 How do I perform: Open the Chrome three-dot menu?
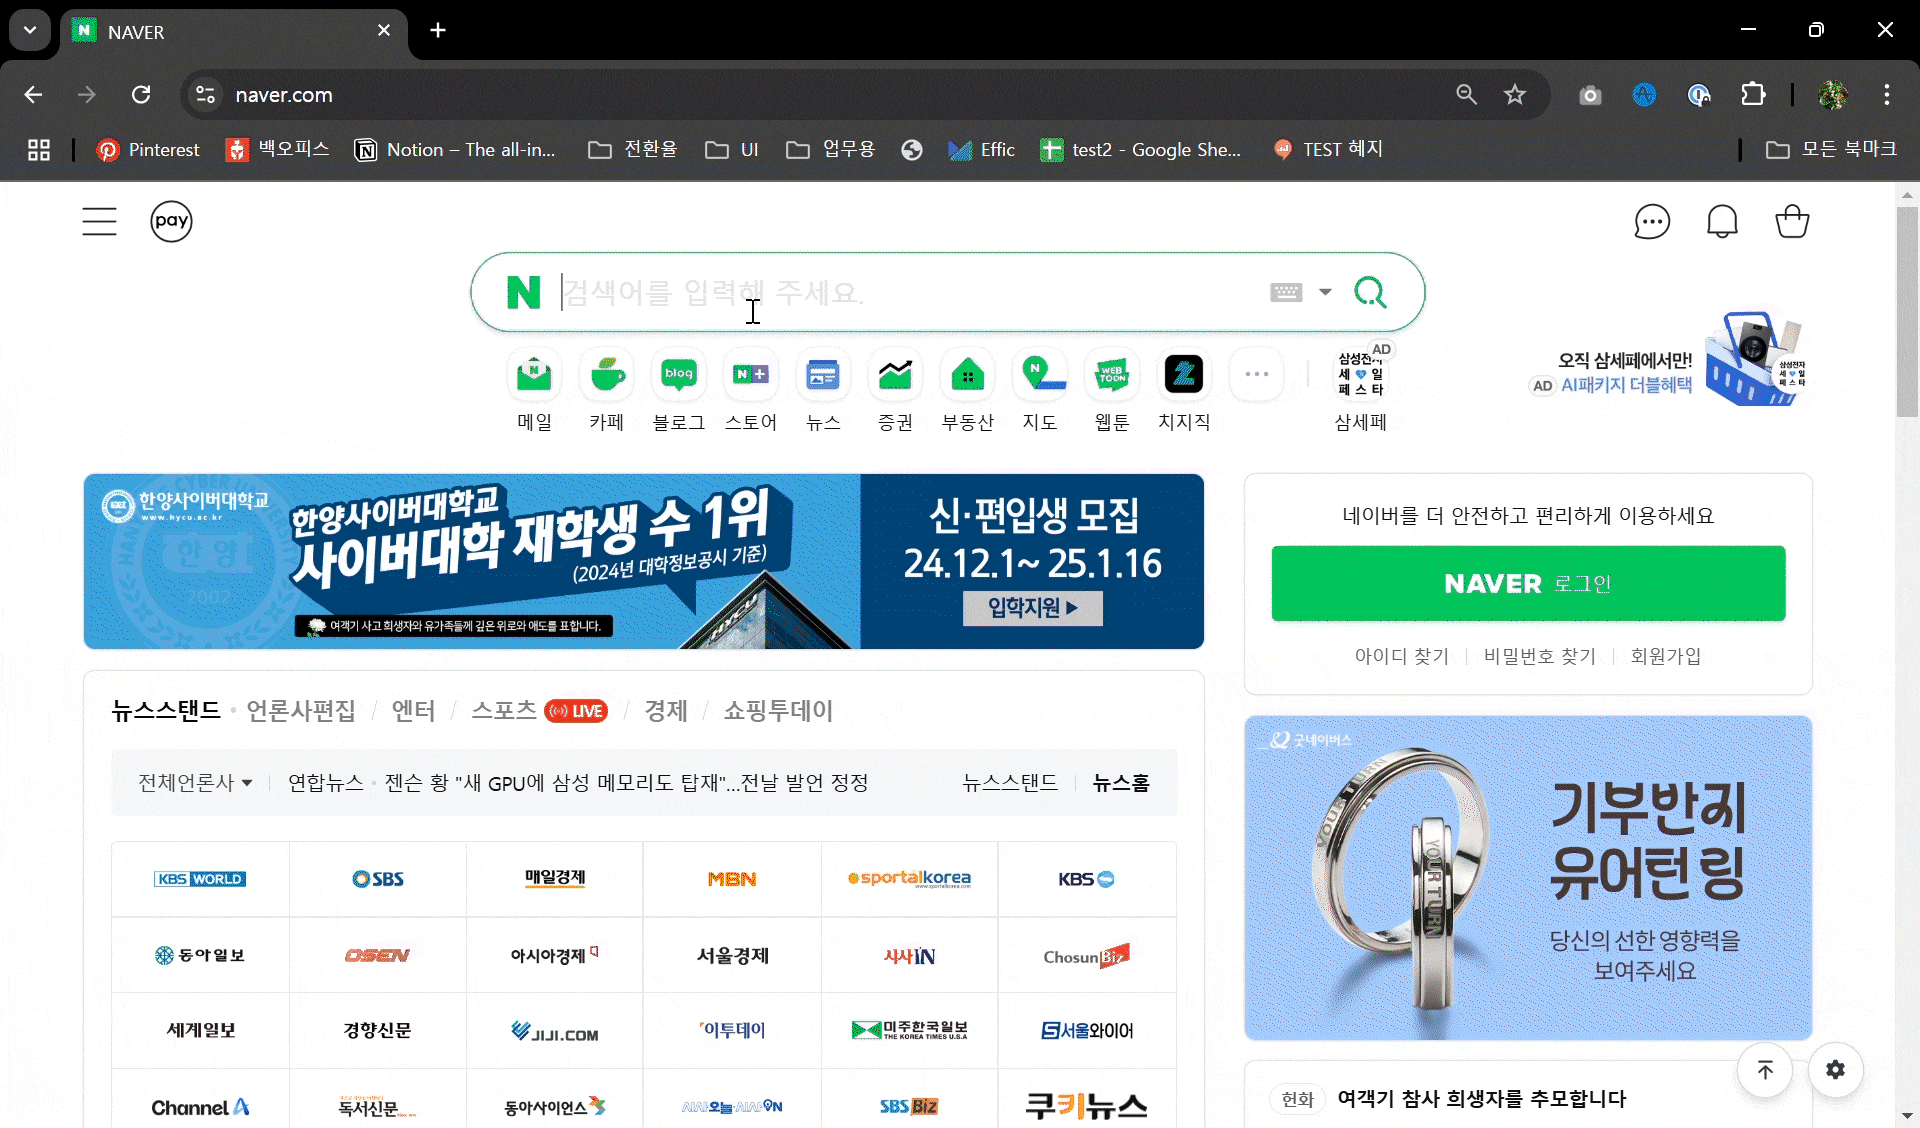click(x=1887, y=94)
